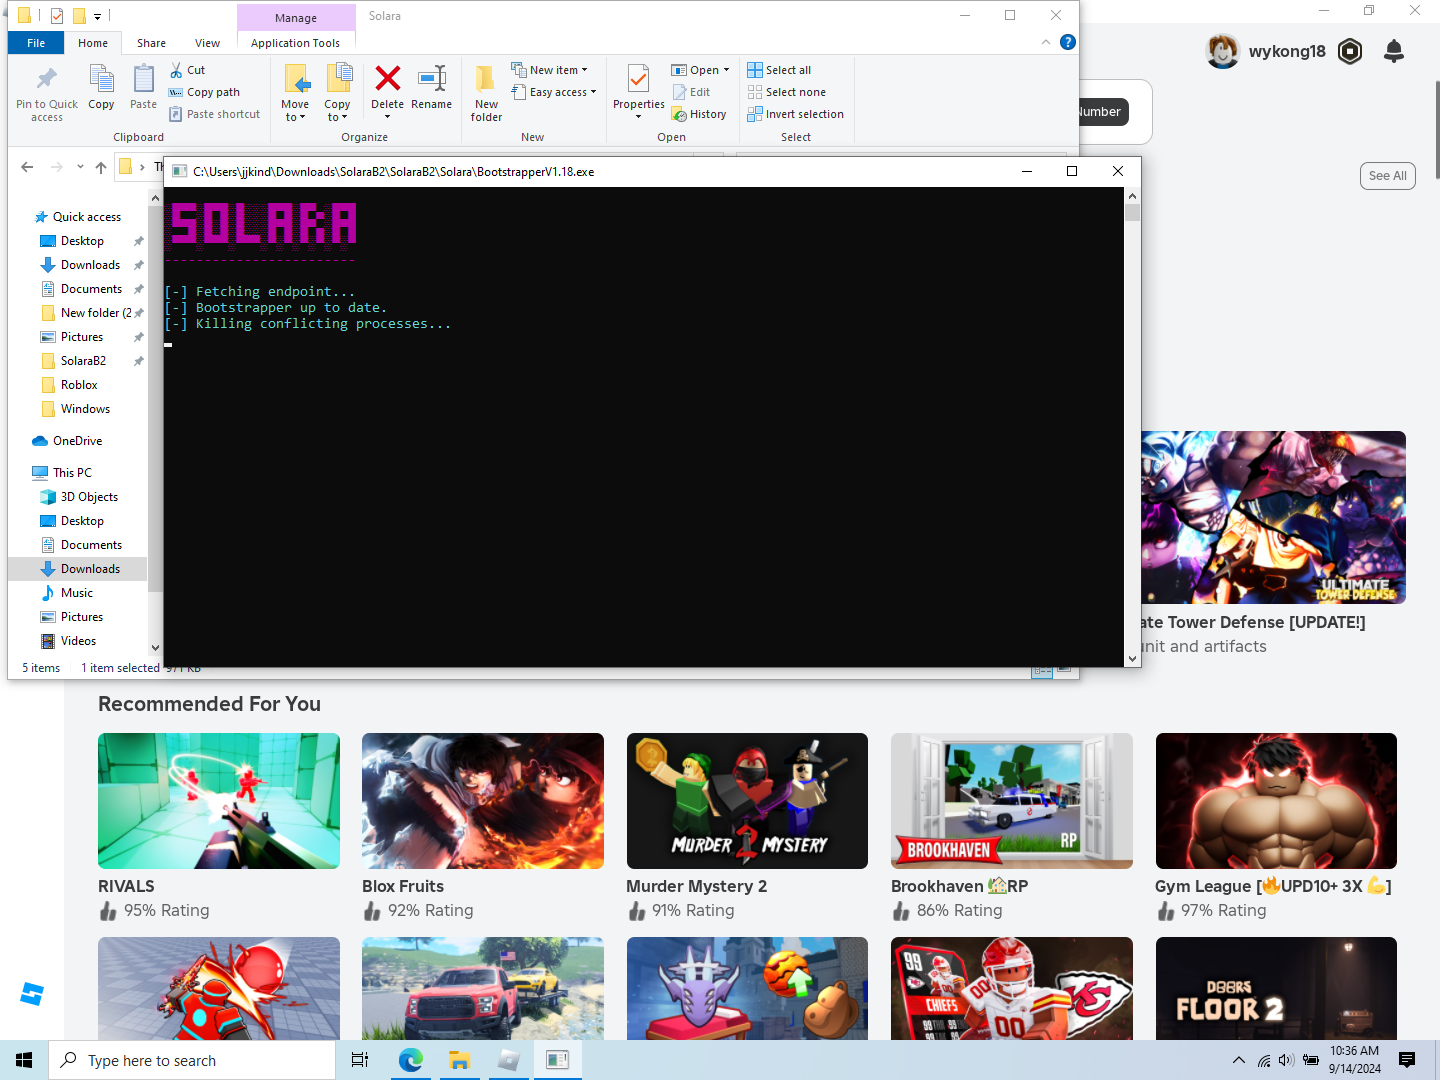
Task: Open the Explorer Help icon
Action: (1068, 42)
